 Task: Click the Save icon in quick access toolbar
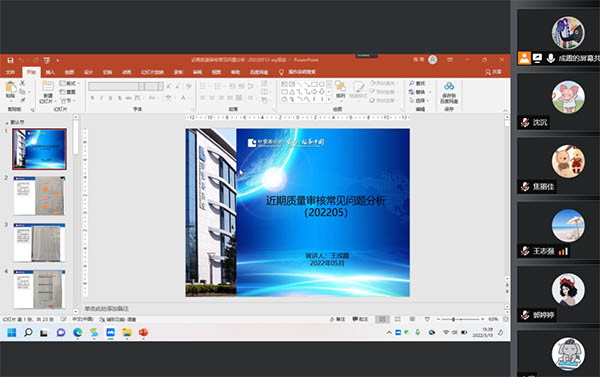pos(10,60)
